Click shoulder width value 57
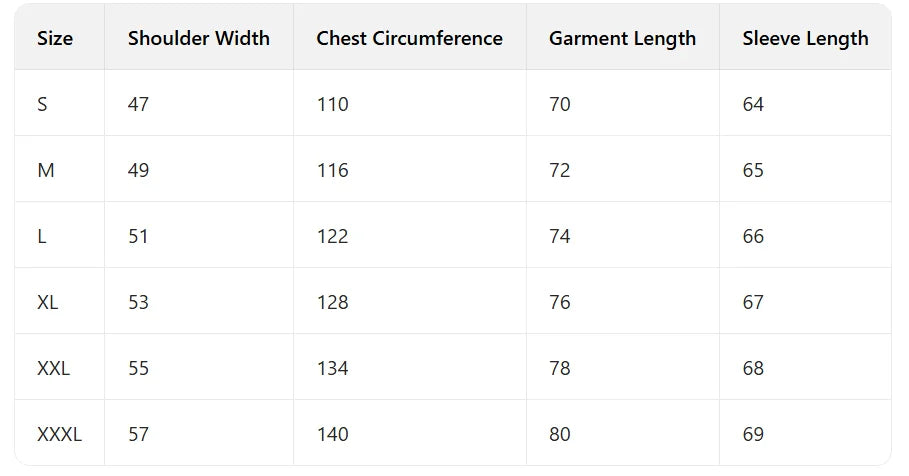This screenshot has height=476, width=909. 139,434
